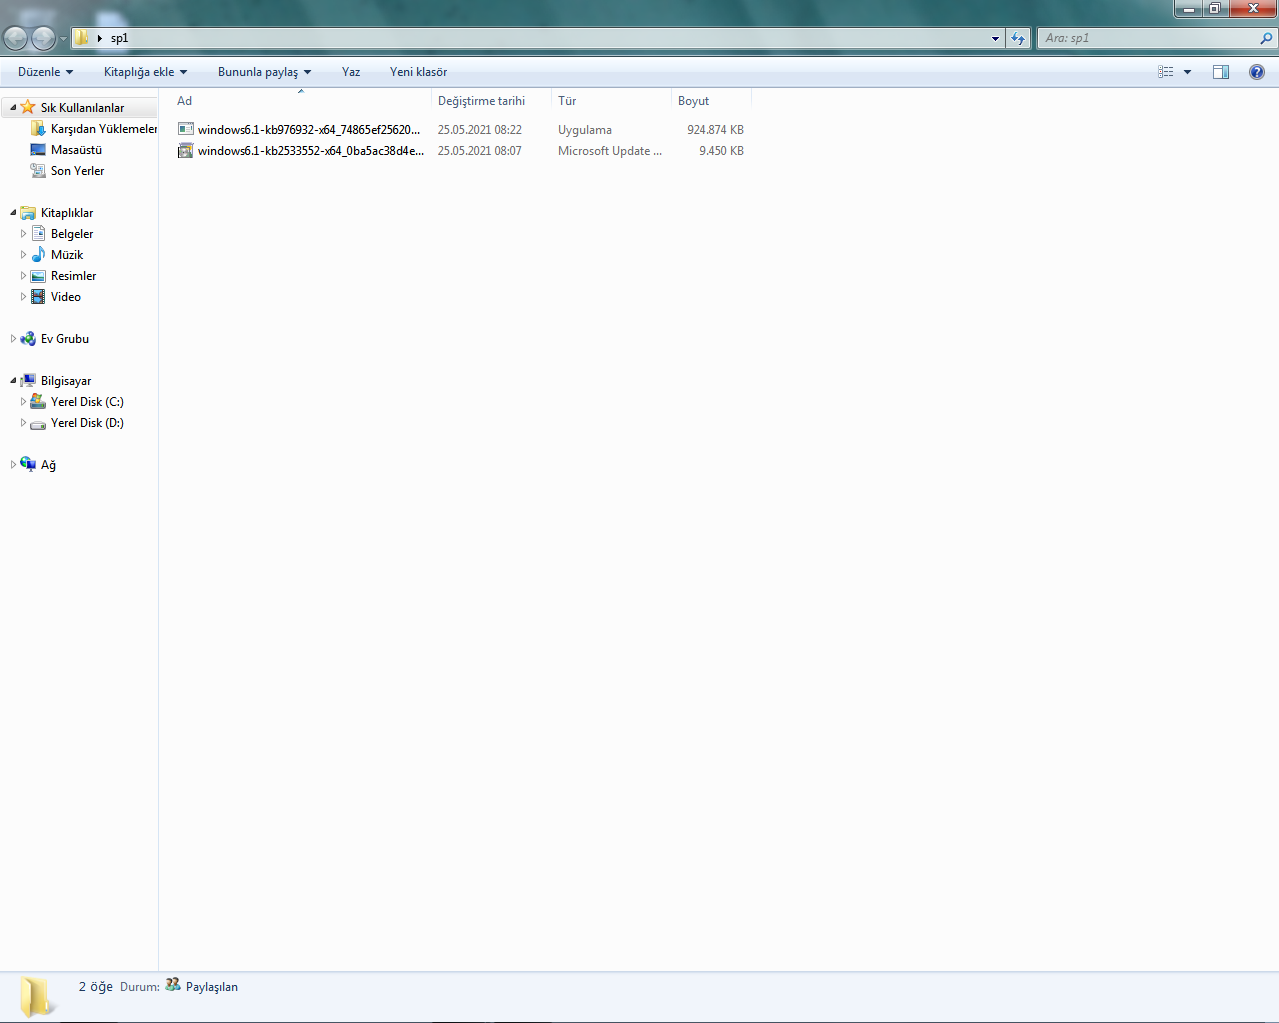Click the Yeni klasör button
The height and width of the screenshot is (1023, 1279).
pyautogui.click(x=418, y=72)
